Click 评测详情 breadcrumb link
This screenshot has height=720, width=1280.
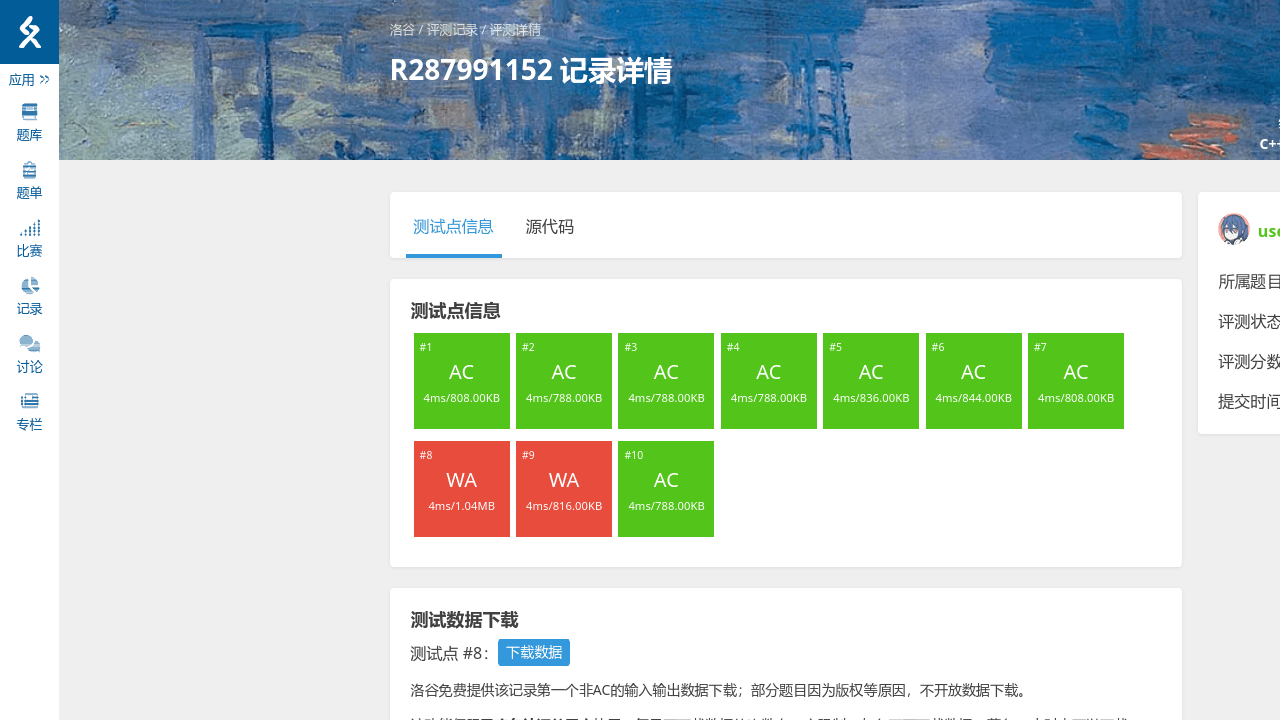click(x=515, y=30)
